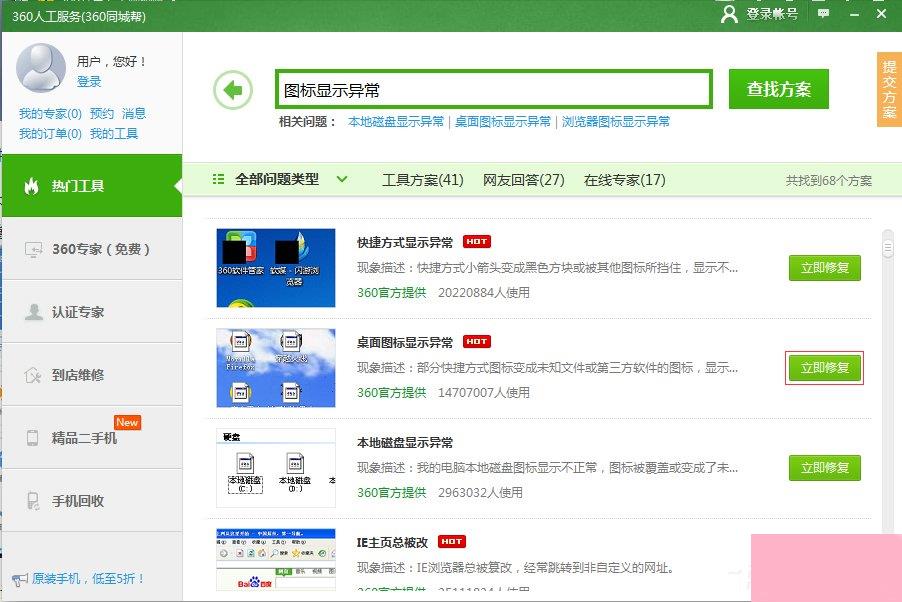Click the IE主页总被改 thumbnail image
The height and width of the screenshot is (602, 902).
[x=276, y=559]
